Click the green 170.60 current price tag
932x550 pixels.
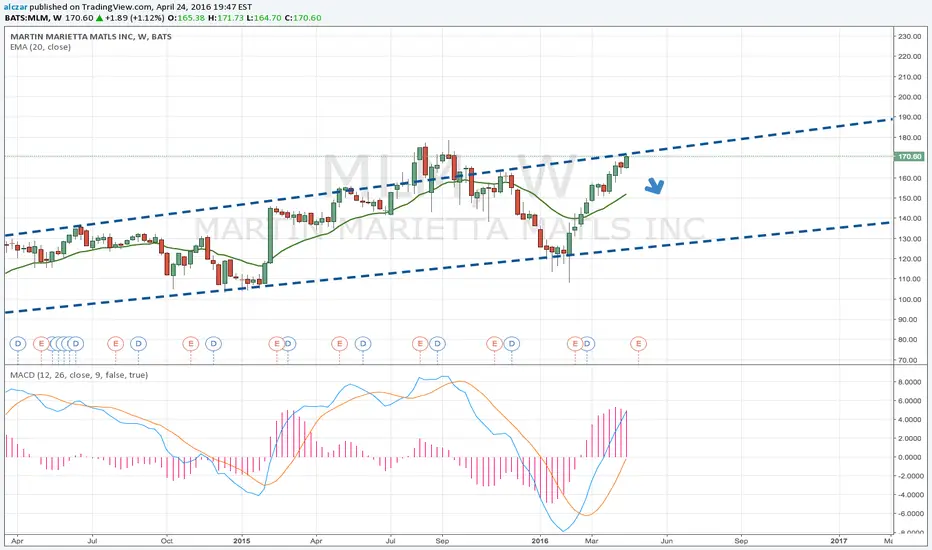[909, 157]
